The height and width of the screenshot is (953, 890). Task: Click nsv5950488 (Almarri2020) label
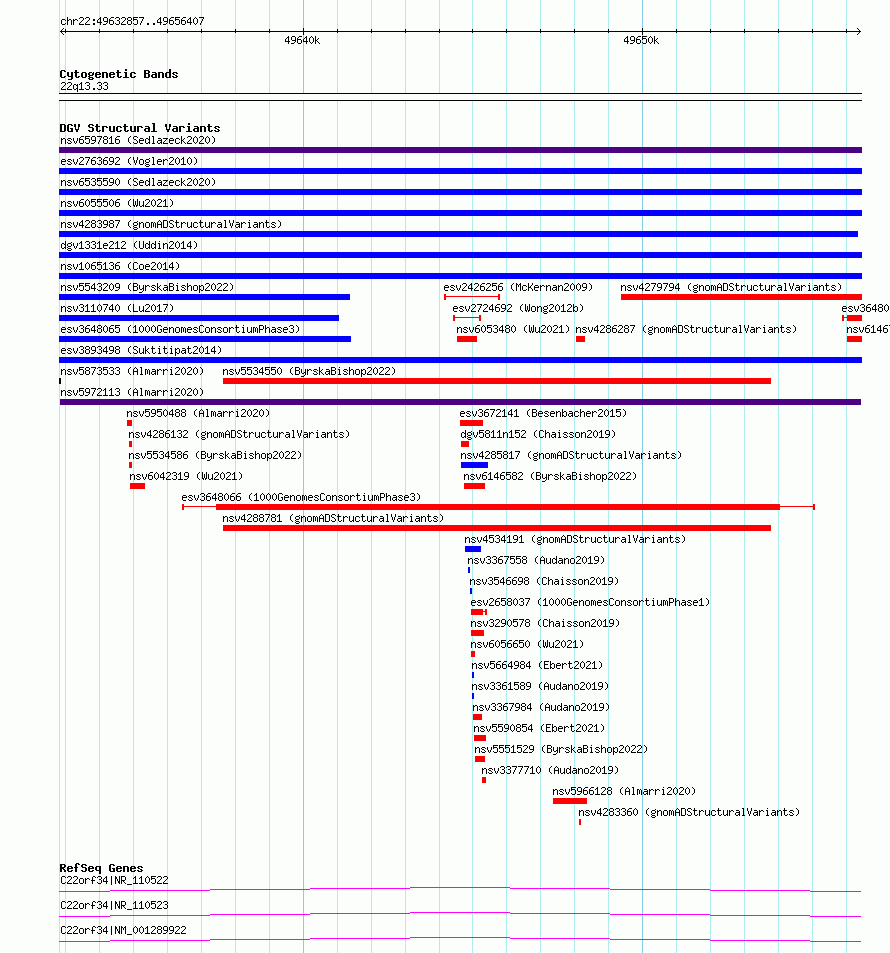click(x=198, y=413)
